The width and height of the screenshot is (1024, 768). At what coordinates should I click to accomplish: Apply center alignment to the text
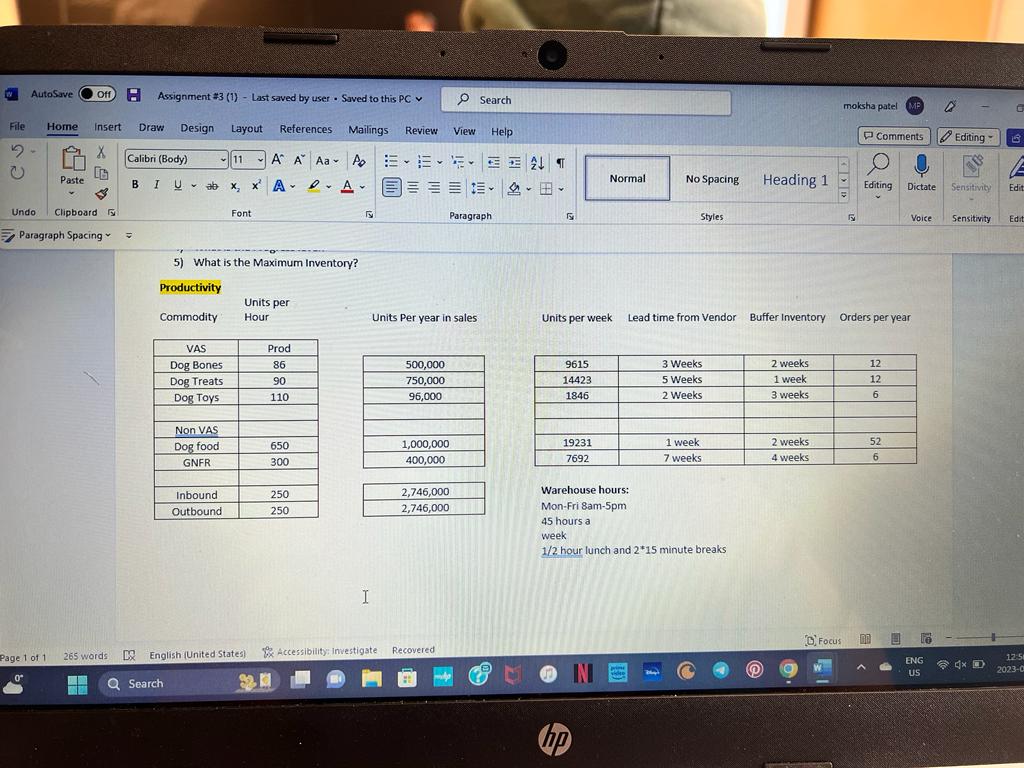[x=414, y=186]
